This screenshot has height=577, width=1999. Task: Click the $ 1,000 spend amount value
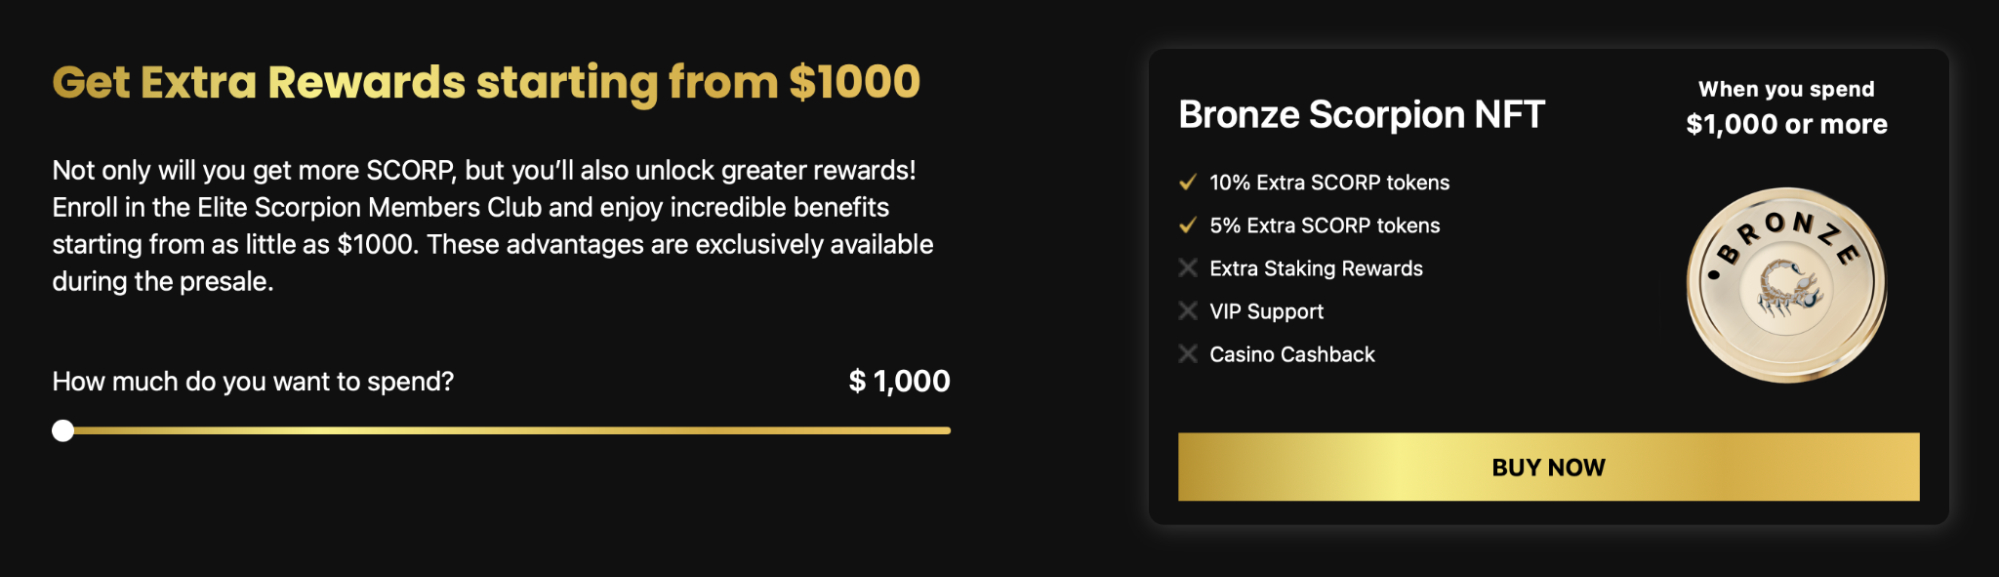point(899,381)
